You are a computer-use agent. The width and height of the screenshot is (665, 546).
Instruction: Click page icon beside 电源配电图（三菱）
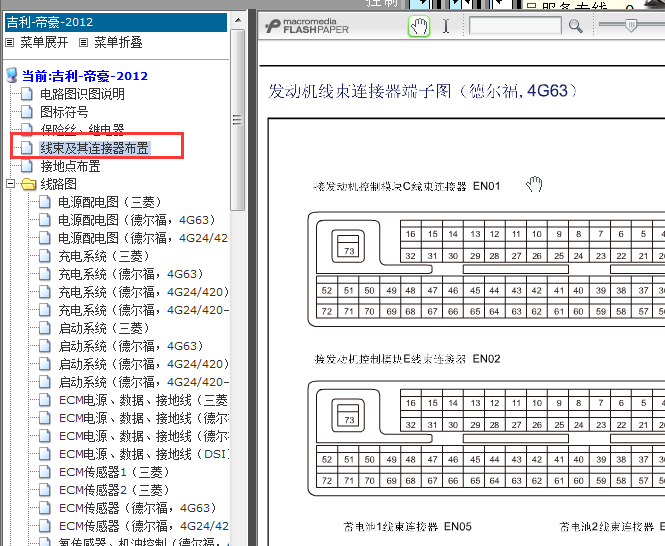[x=45, y=202]
